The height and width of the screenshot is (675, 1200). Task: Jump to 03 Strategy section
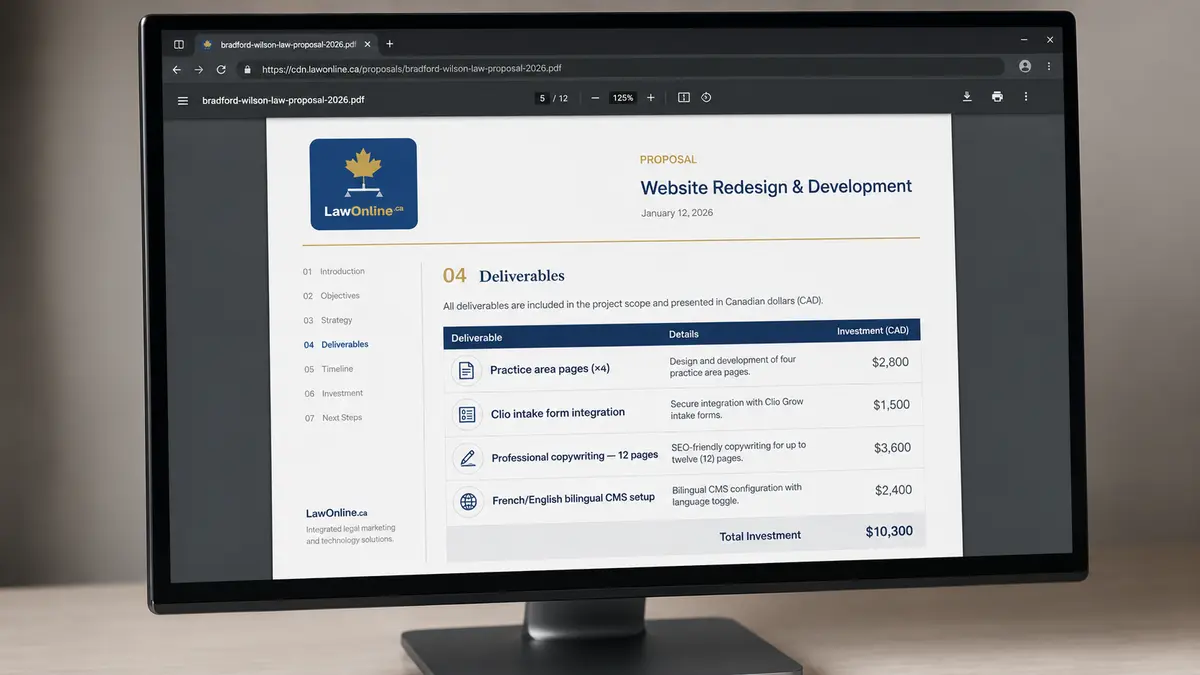[328, 320]
